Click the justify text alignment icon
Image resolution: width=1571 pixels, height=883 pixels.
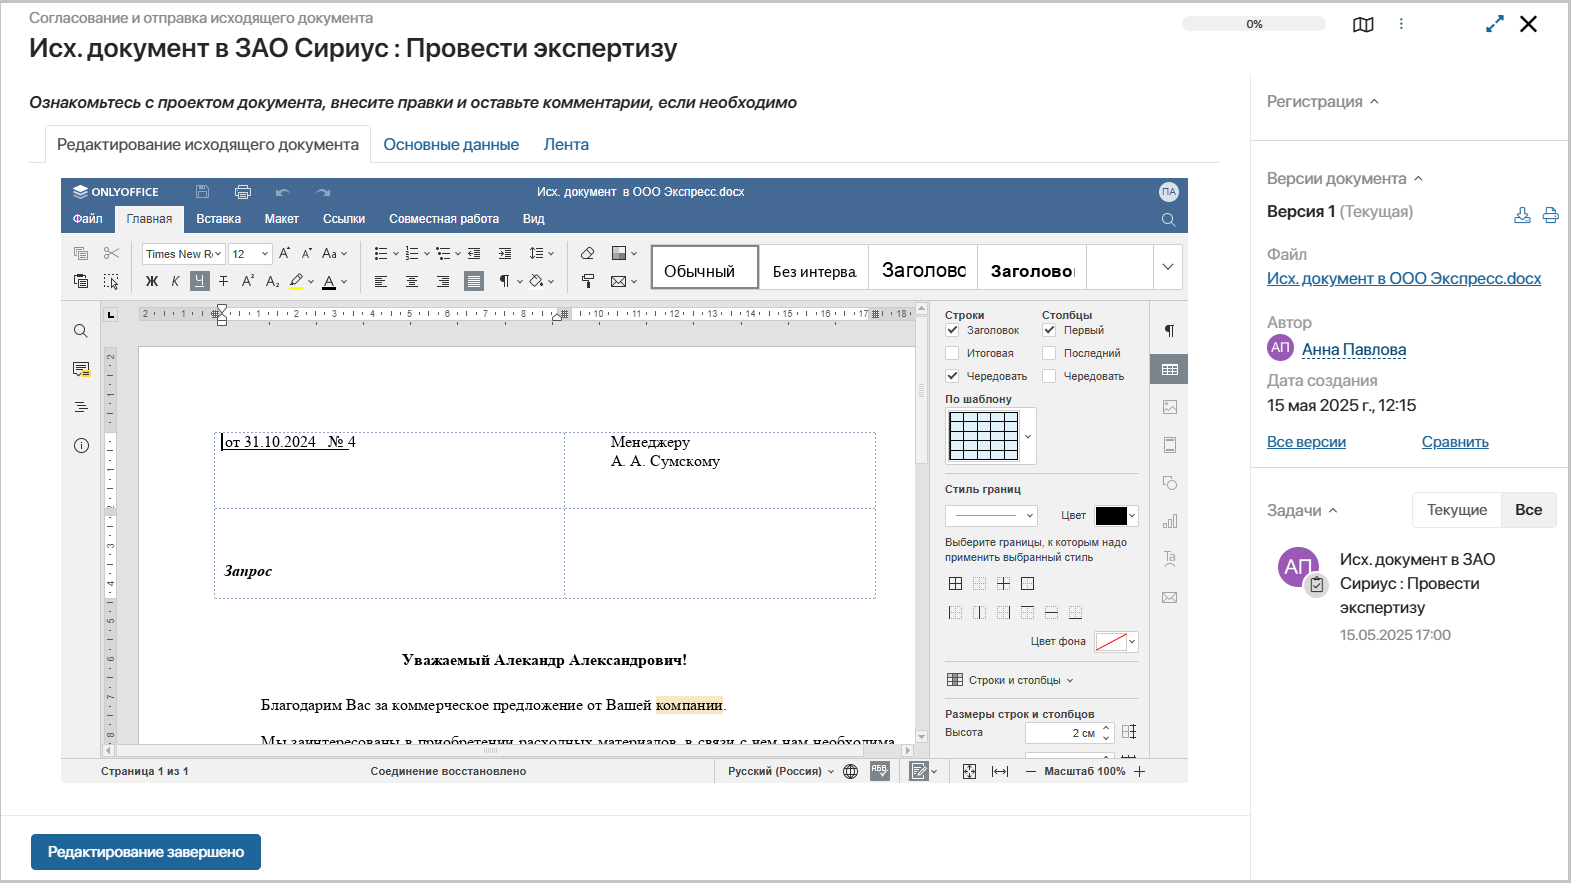click(x=474, y=281)
